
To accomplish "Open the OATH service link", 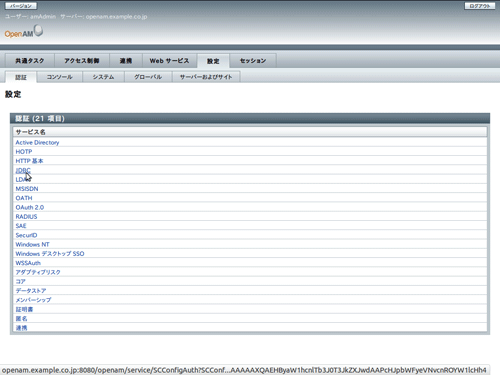I will point(24,198).
